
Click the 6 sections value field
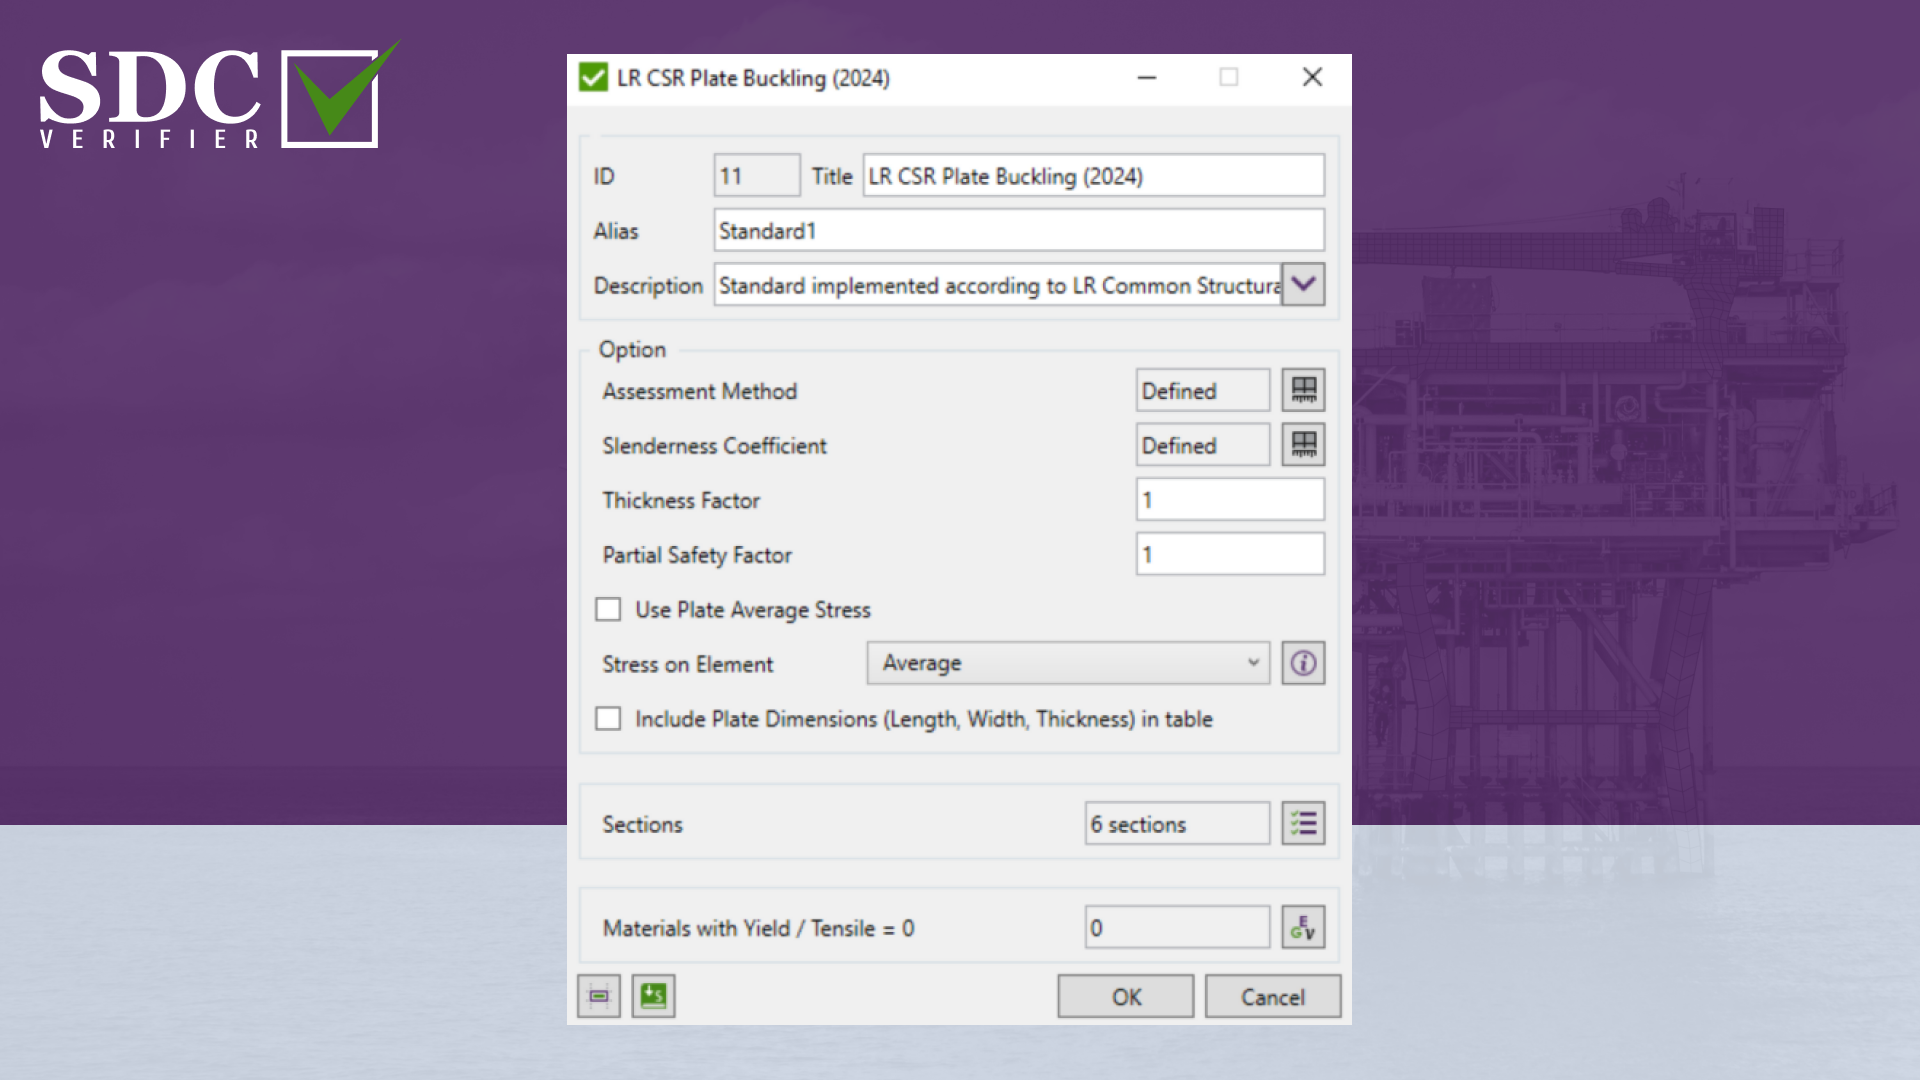pos(1177,823)
